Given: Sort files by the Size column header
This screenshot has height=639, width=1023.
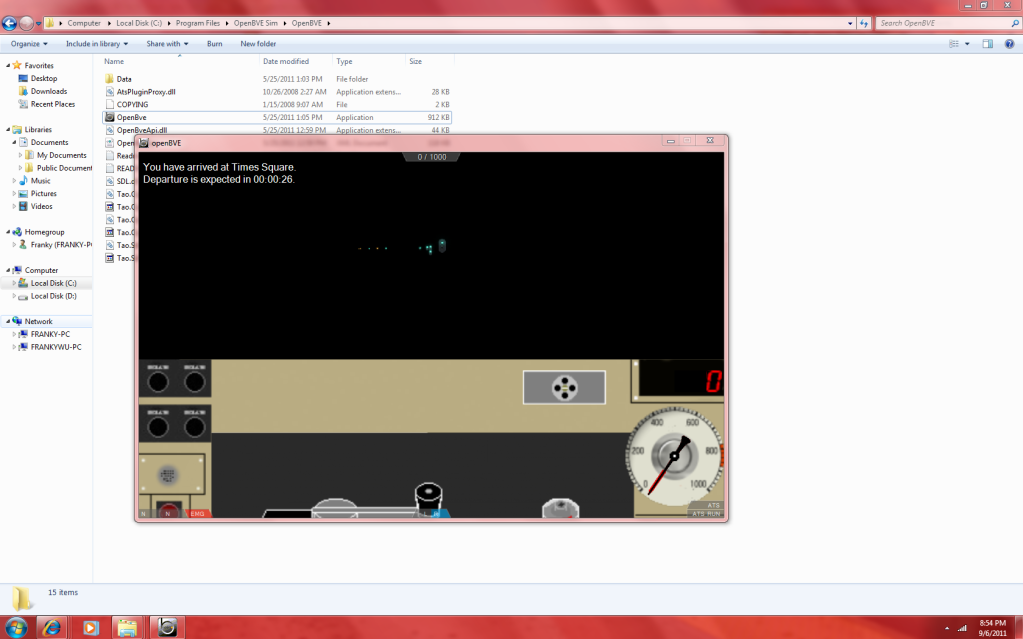Looking at the screenshot, I should [430, 61].
